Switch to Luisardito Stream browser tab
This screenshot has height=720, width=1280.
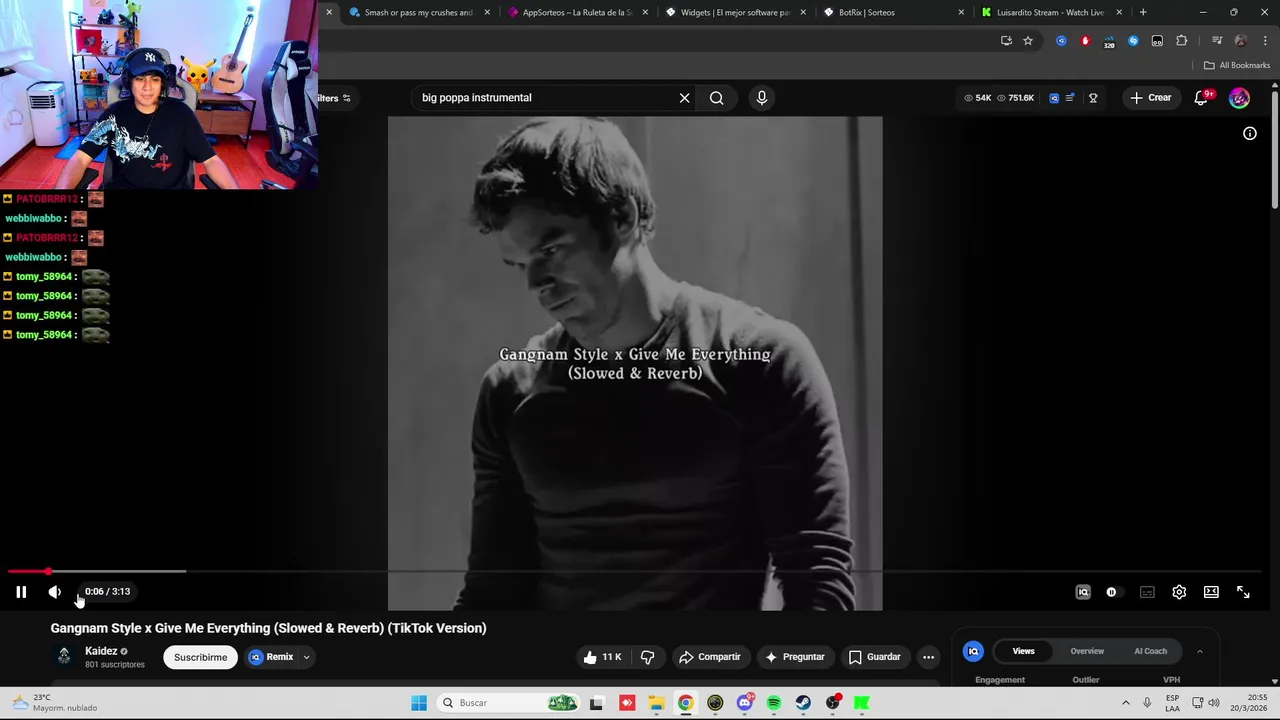coord(1051,12)
